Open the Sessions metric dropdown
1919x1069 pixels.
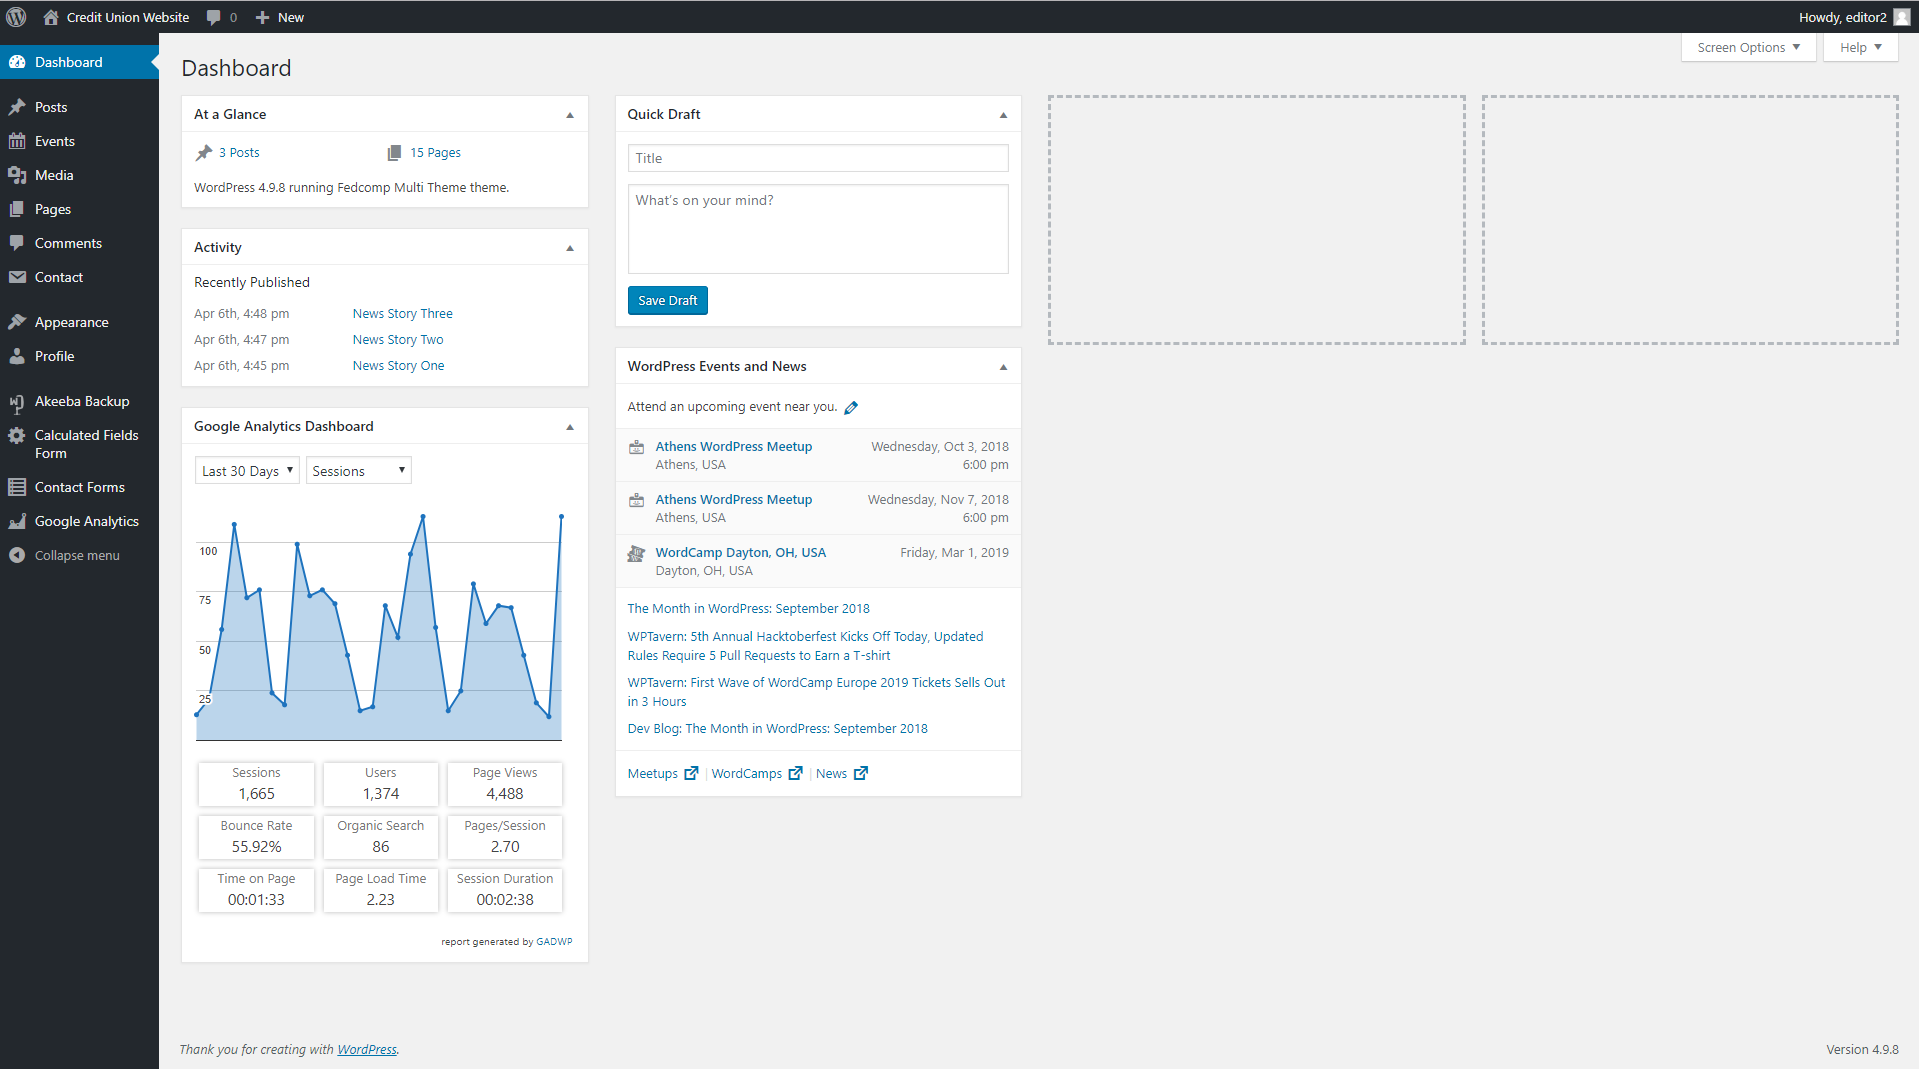pos(358,471)
